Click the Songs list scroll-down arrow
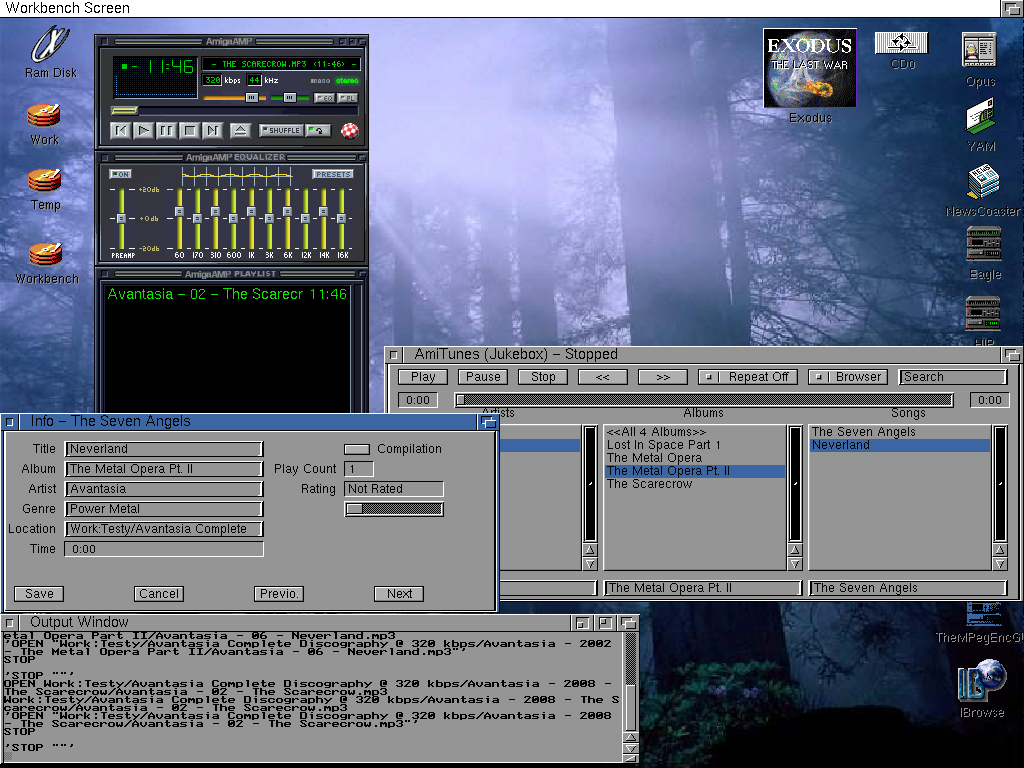The height and width of the screenshot is (768, 1024). point(1000,564)
